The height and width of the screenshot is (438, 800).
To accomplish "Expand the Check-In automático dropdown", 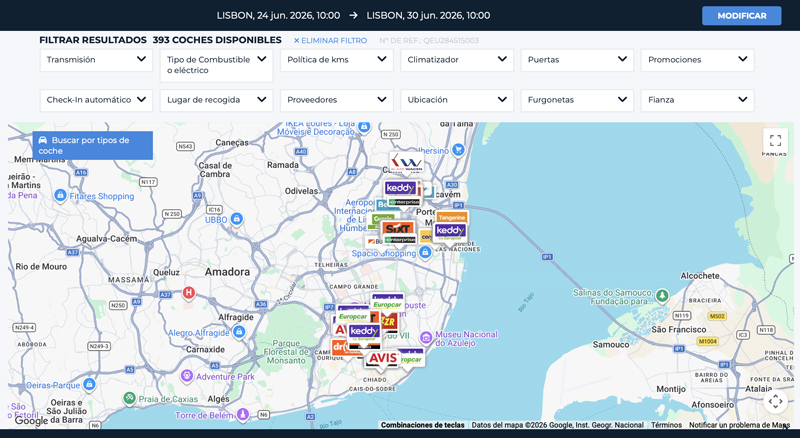I will point(96,100).
